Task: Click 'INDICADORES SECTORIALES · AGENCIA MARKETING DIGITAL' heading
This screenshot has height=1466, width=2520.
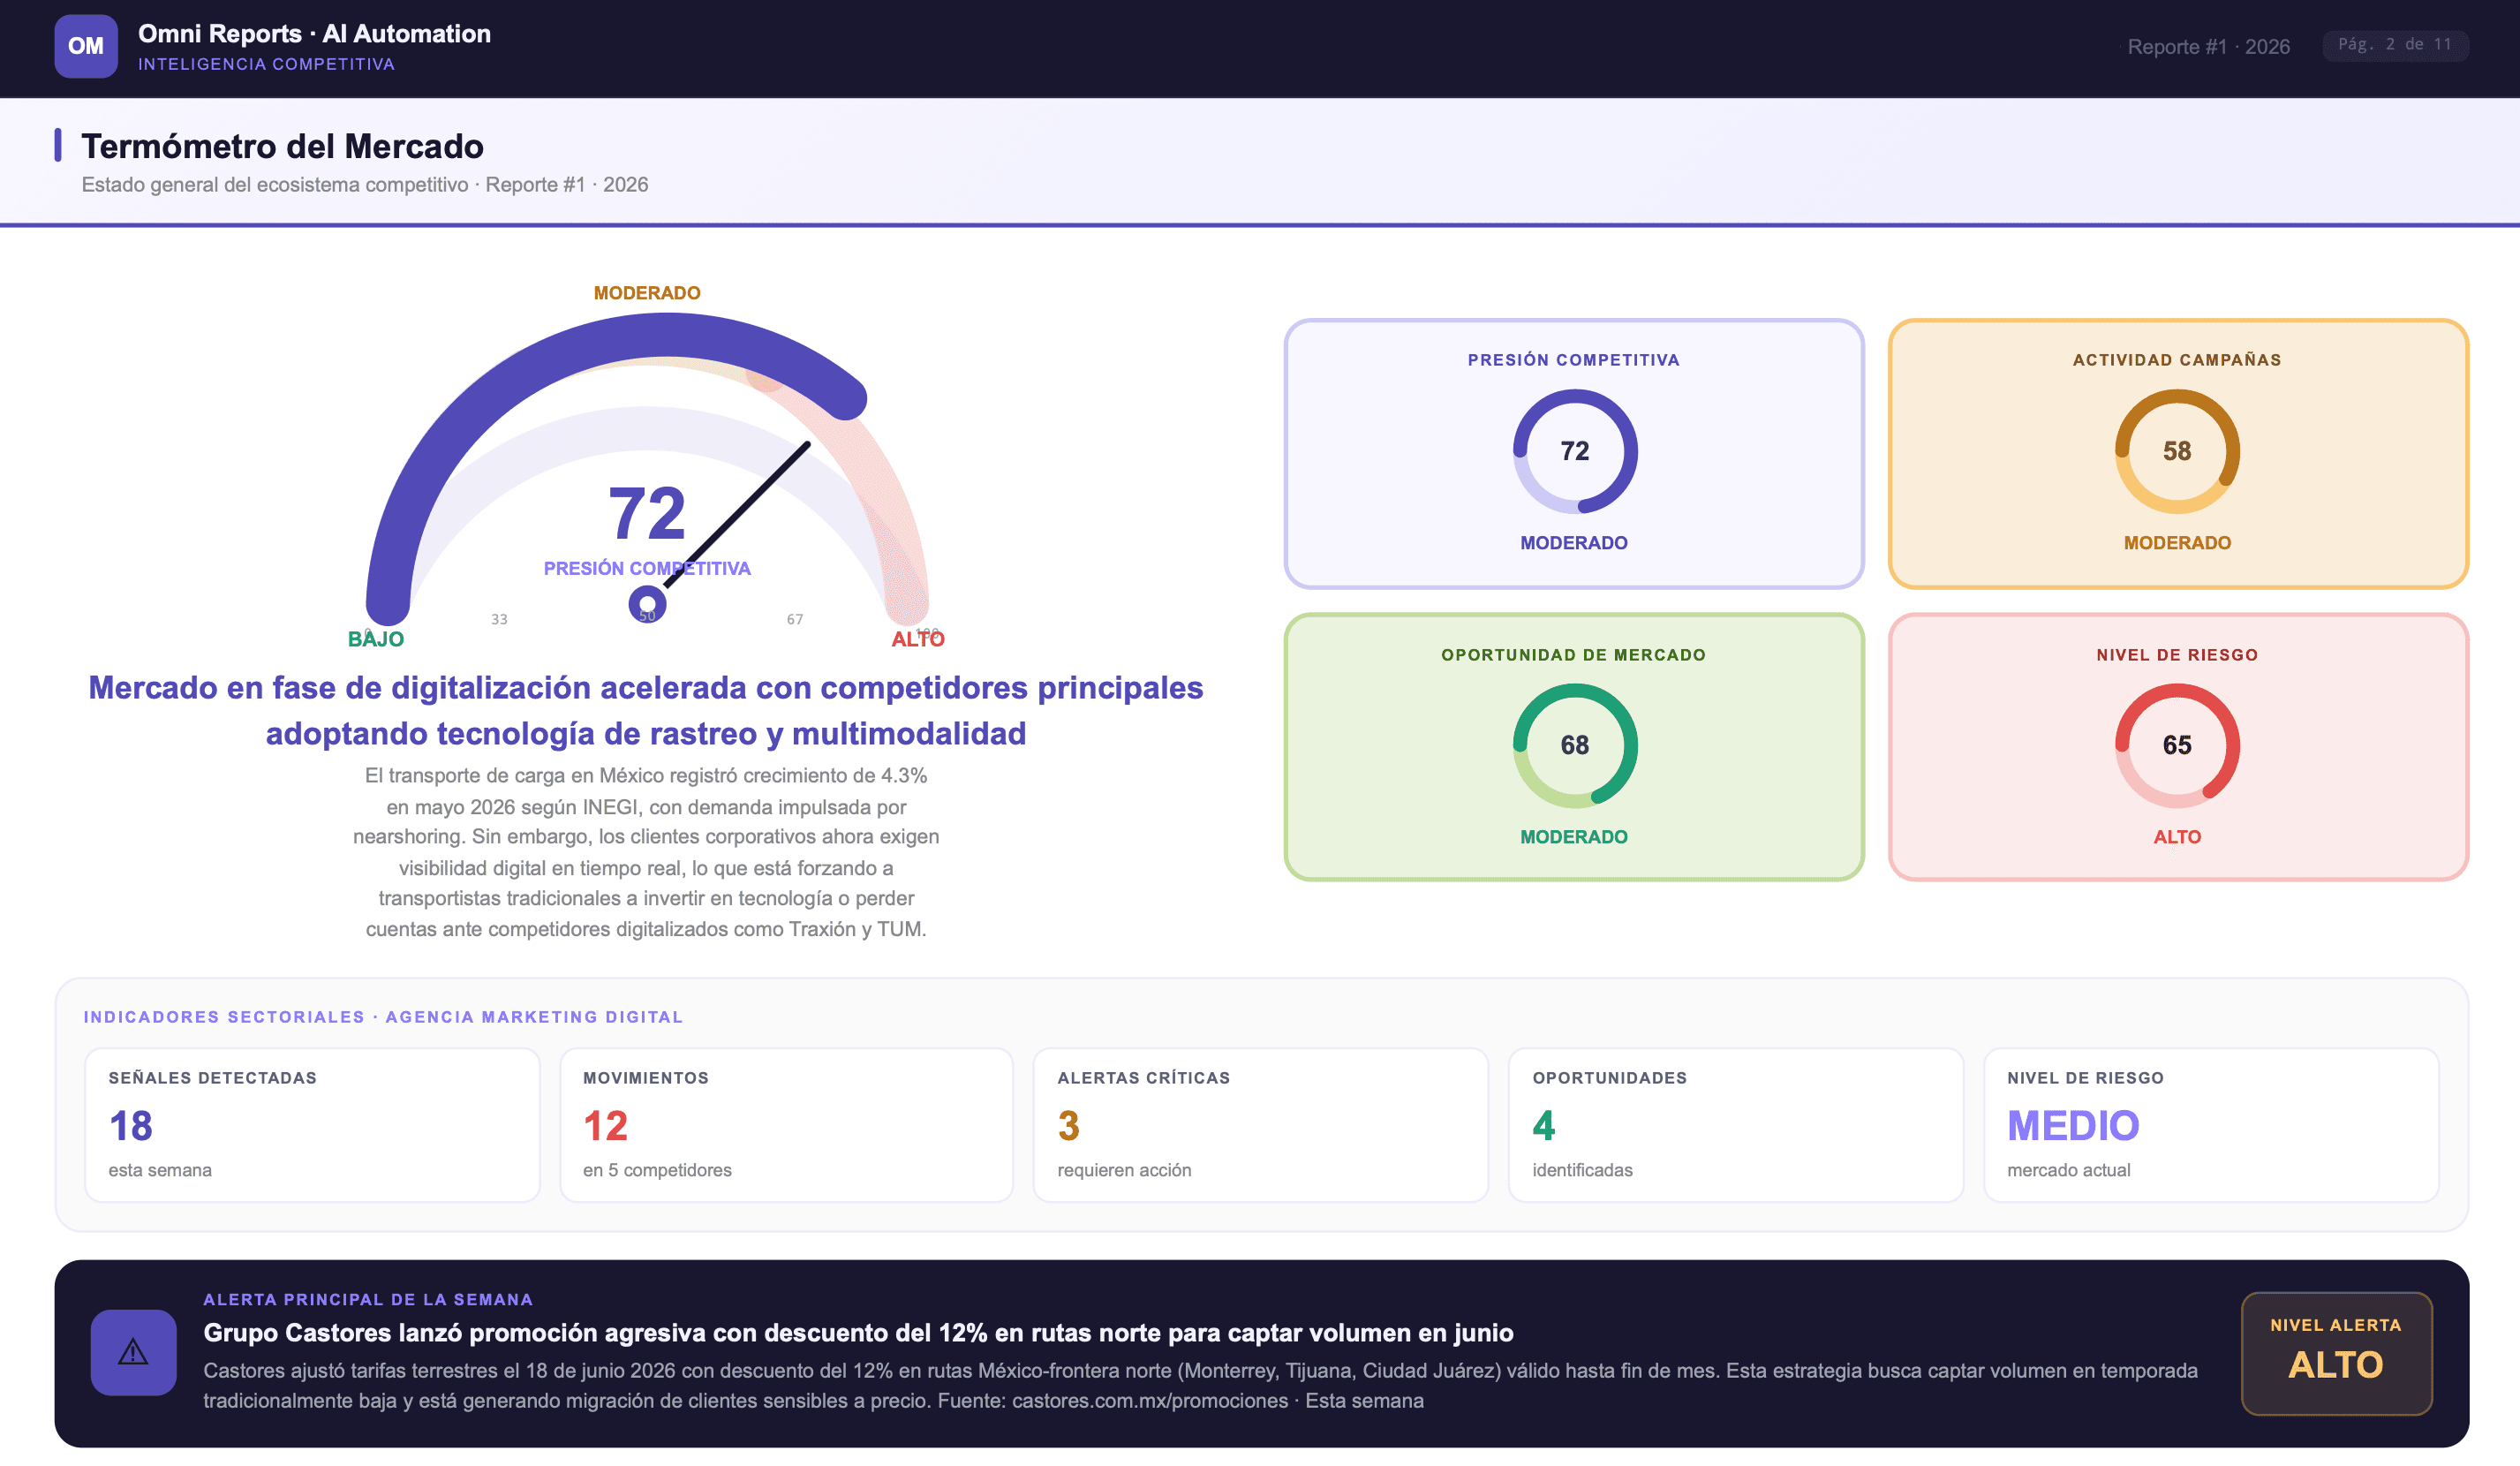Action: 383,1017
